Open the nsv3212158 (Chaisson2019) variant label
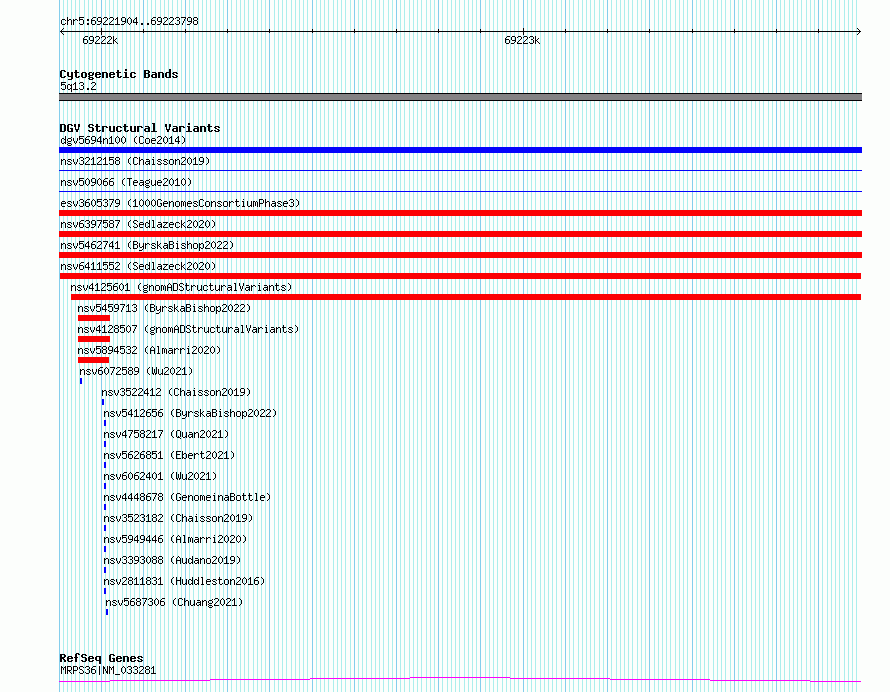Viewport: 890px width, 692px height. 135,161
